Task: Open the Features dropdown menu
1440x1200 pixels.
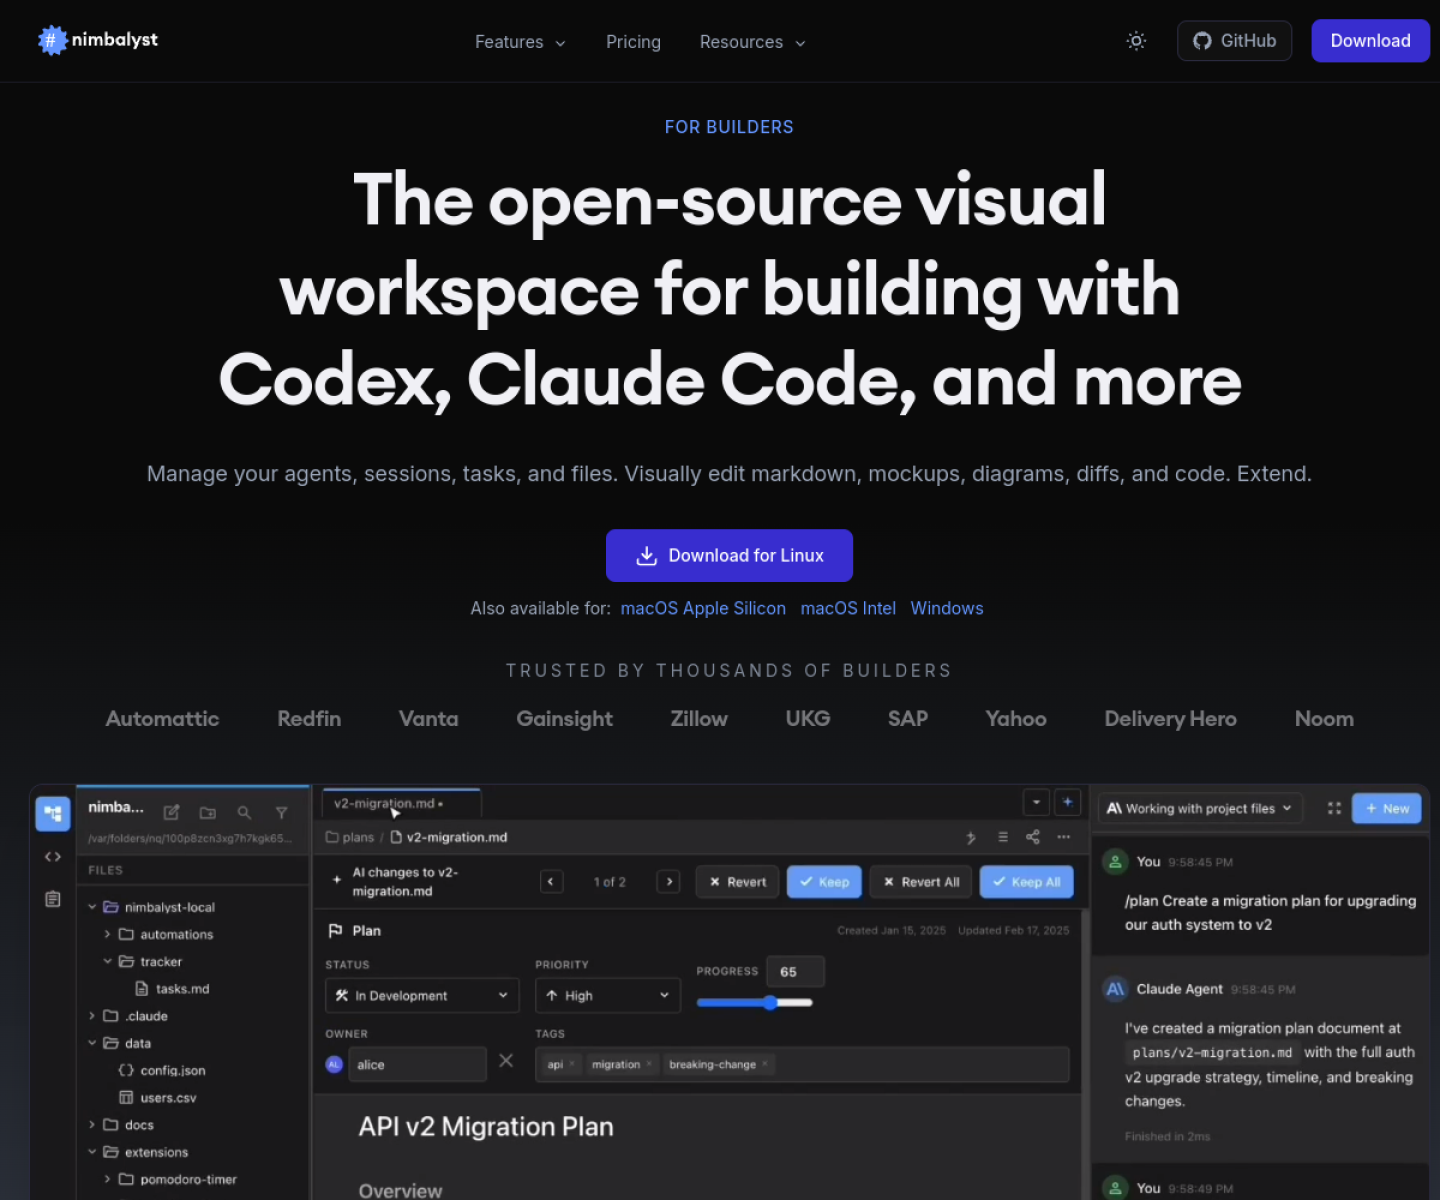Action: tap(520, 42)
